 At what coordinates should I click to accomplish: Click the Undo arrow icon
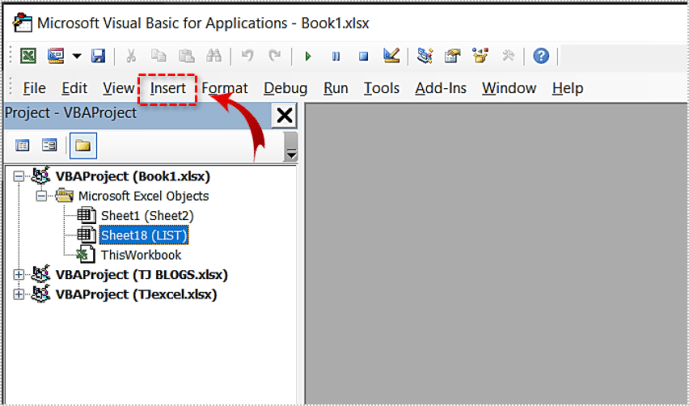tap(247, 56)
